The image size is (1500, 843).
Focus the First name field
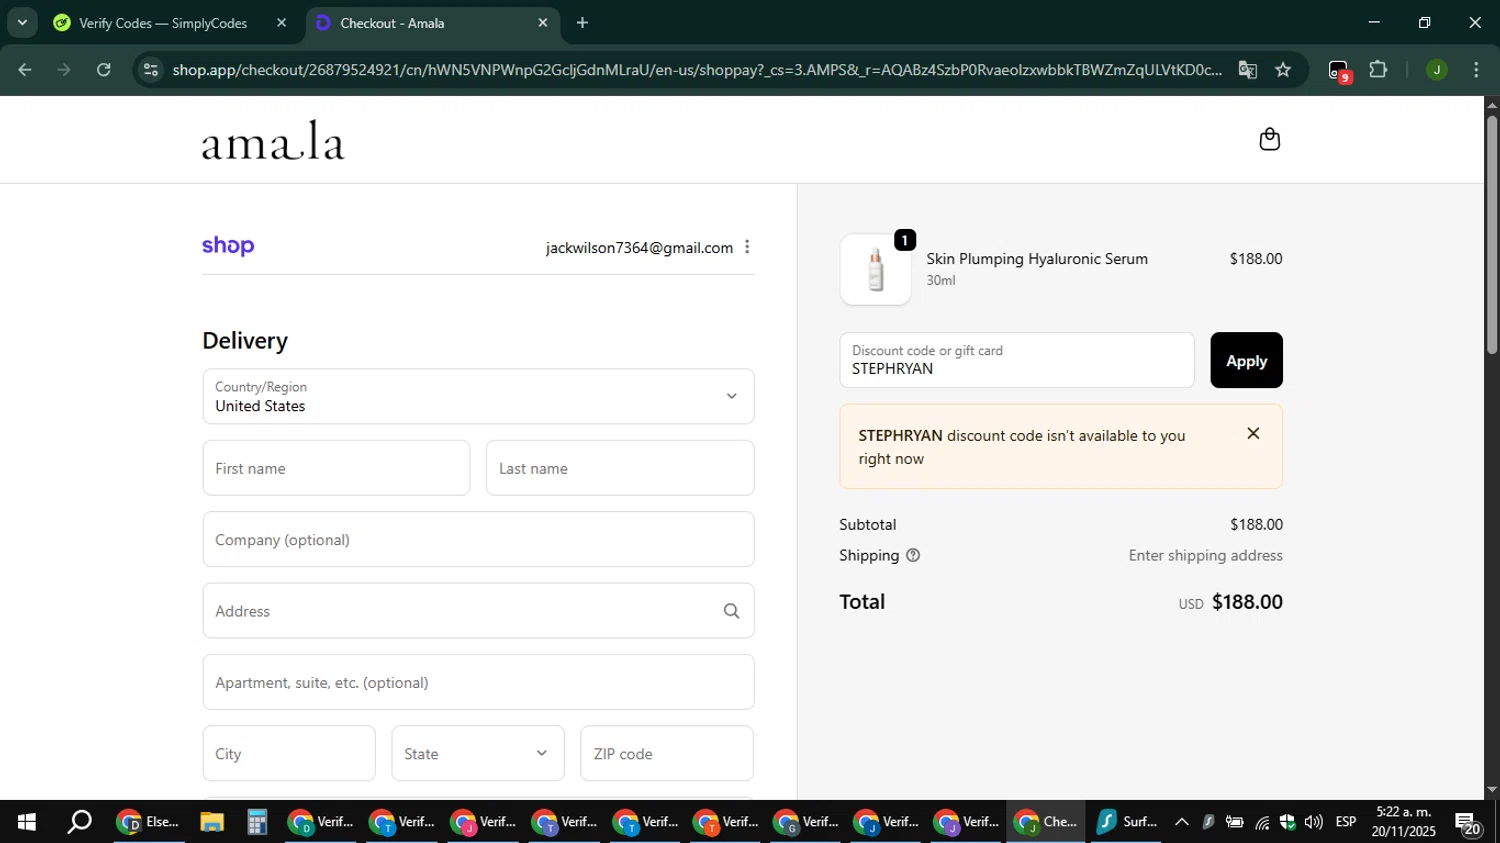tap(336, 468)
